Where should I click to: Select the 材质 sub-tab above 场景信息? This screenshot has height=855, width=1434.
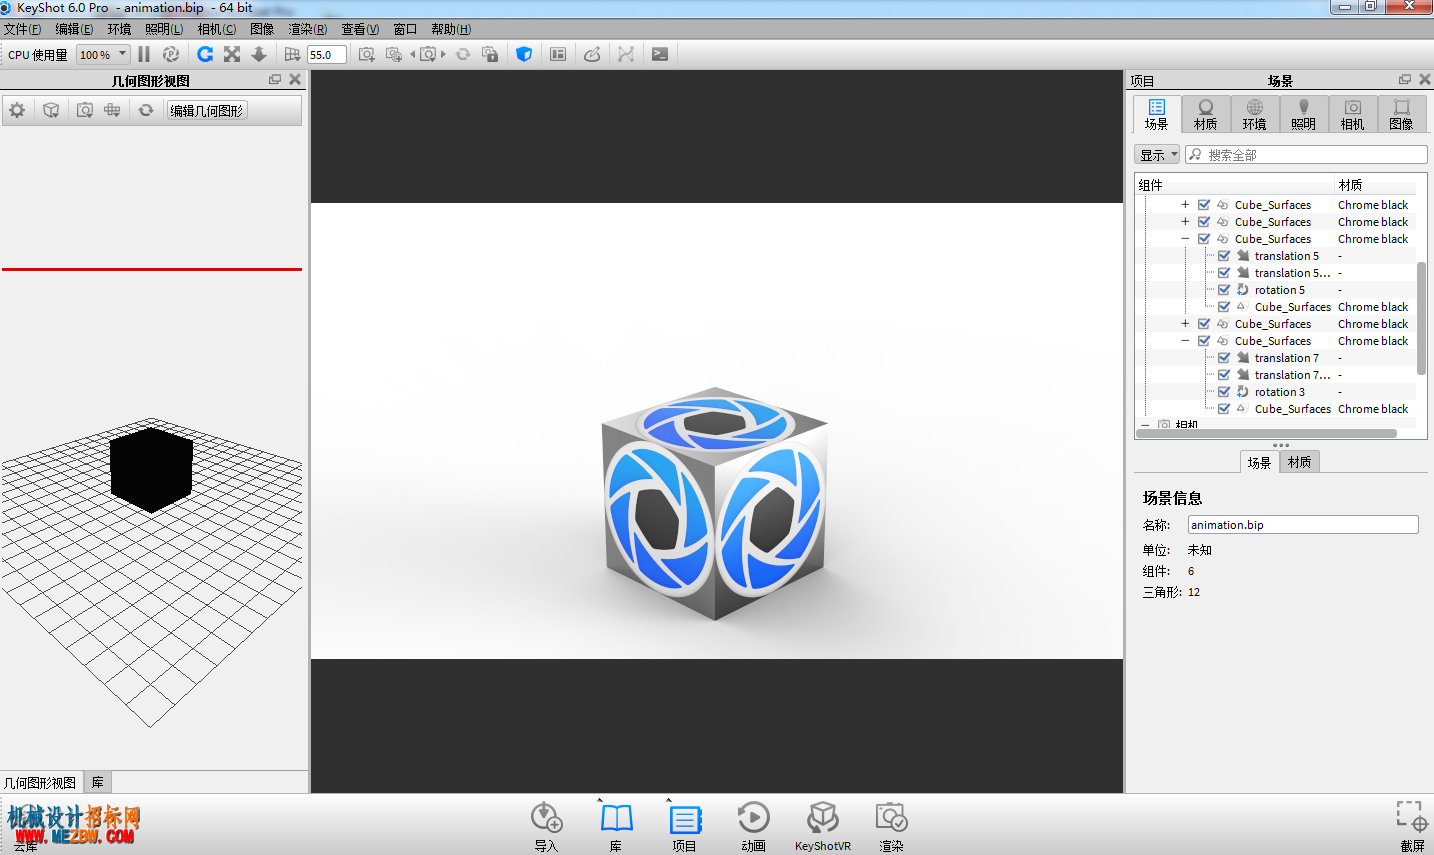point(1299,462)
